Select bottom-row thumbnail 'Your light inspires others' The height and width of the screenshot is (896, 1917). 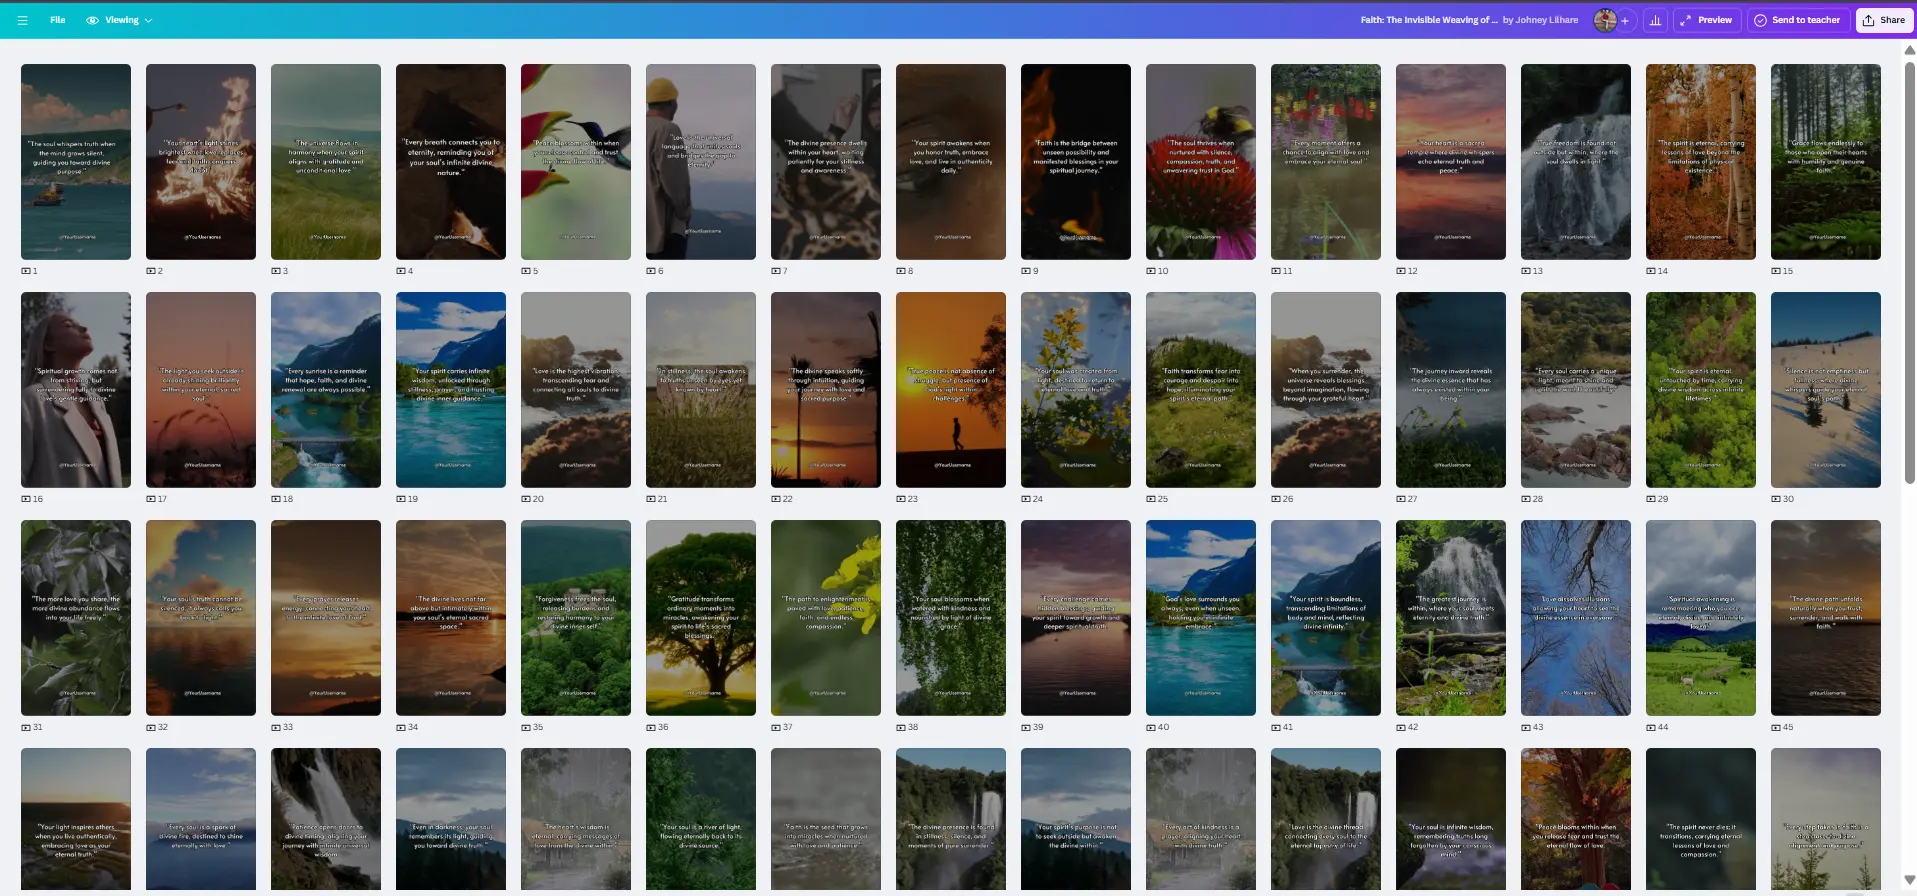[x=76, y=819]
